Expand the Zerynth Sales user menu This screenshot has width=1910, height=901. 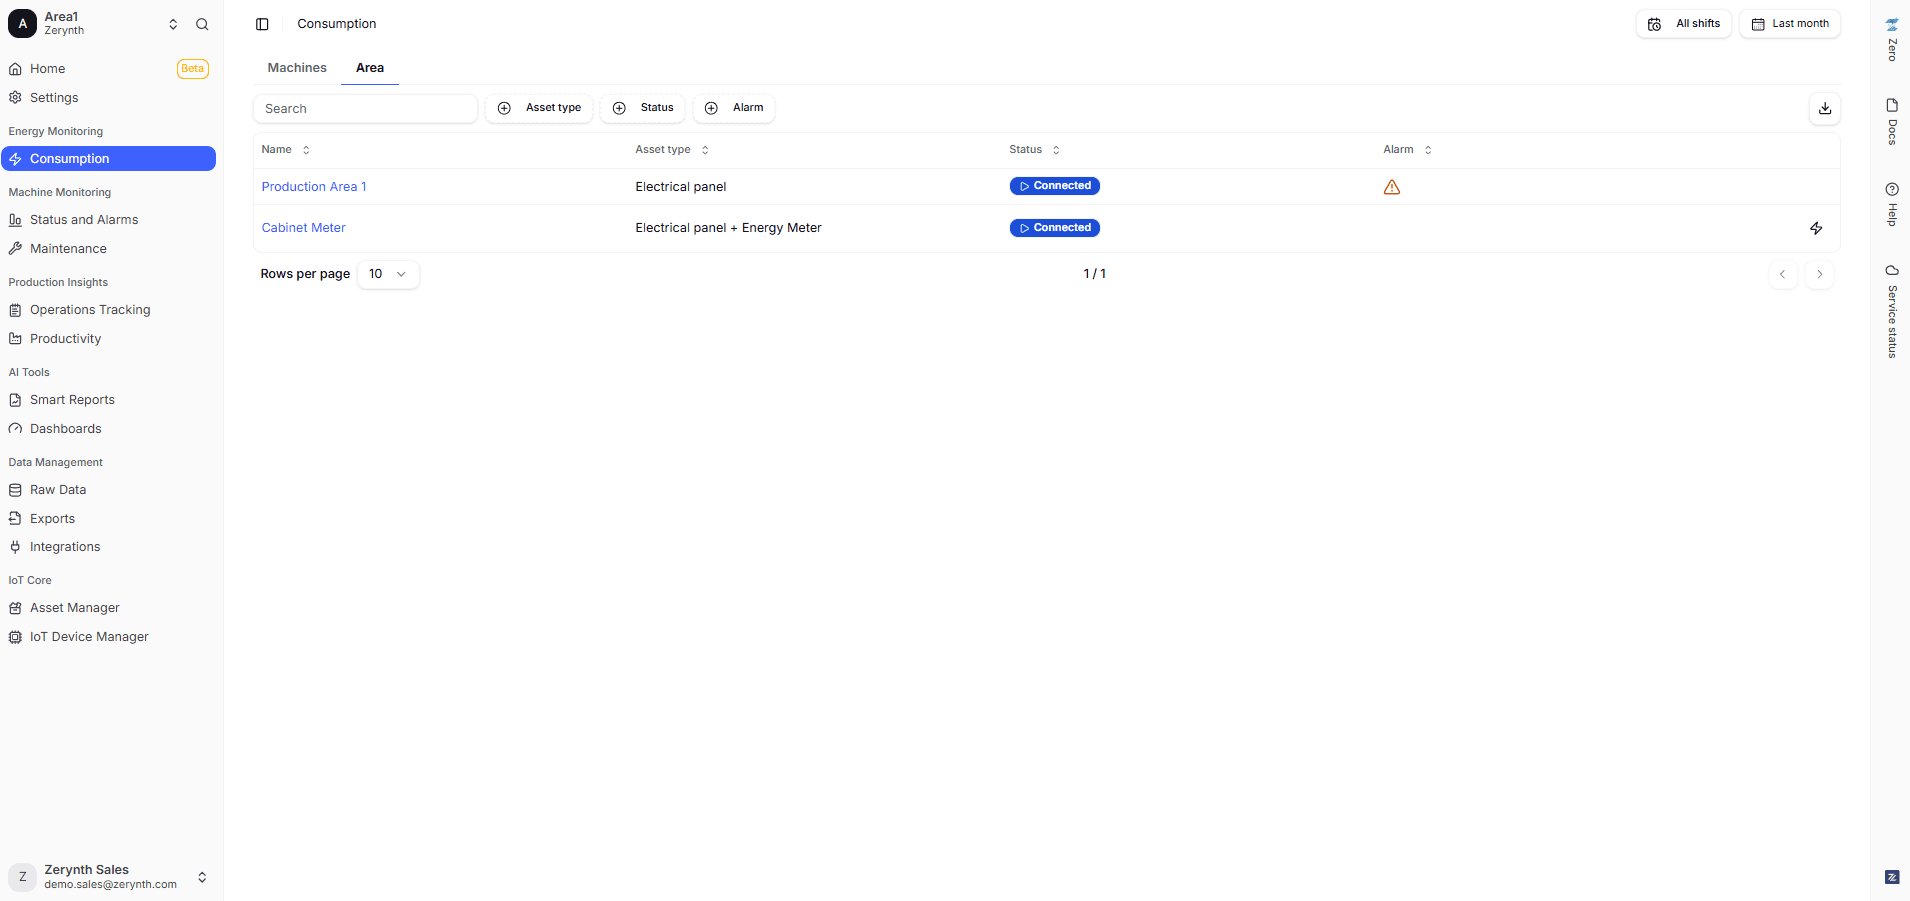coord(202,877)
